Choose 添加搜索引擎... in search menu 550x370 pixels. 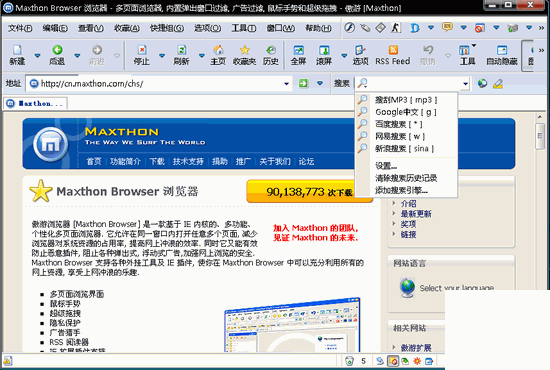[406, 190]
